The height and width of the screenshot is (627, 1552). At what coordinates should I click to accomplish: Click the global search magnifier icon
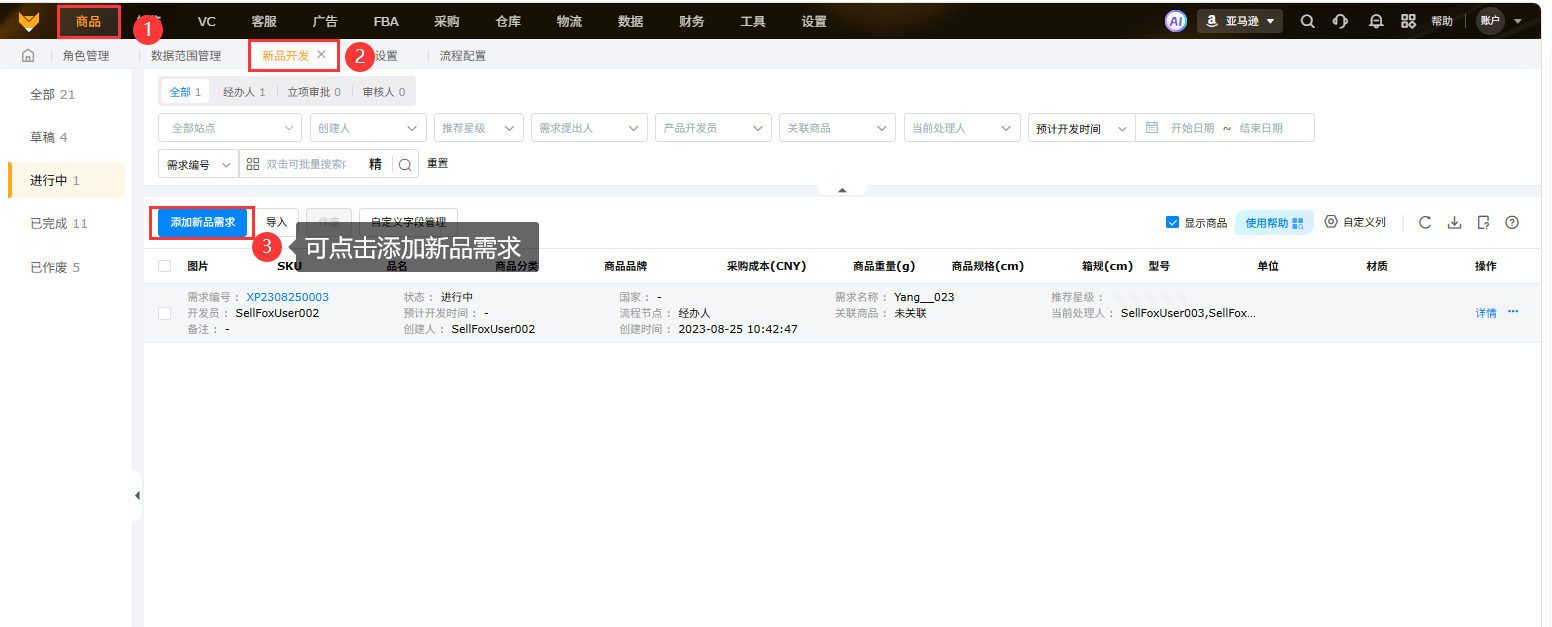tap(1307, 21)
